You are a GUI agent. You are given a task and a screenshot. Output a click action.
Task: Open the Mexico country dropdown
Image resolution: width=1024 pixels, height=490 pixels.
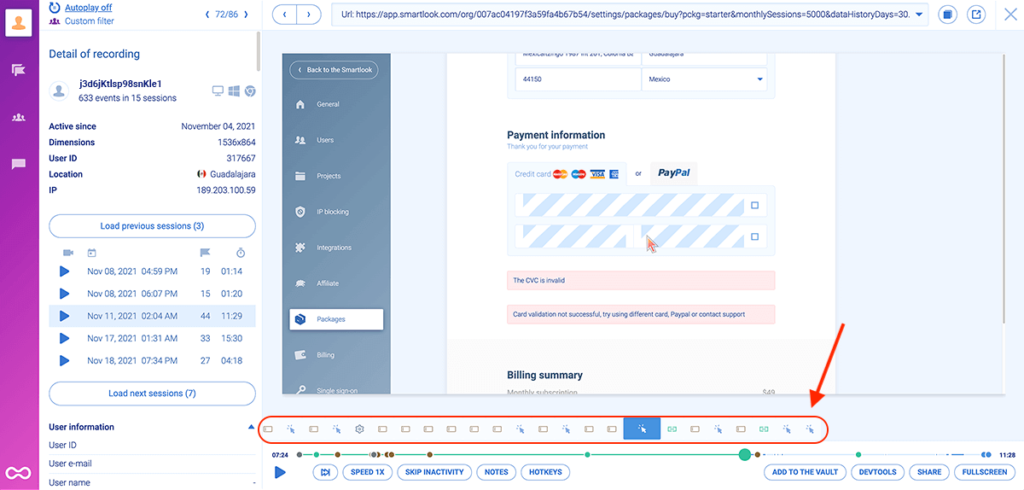click(x=704, y=80)
